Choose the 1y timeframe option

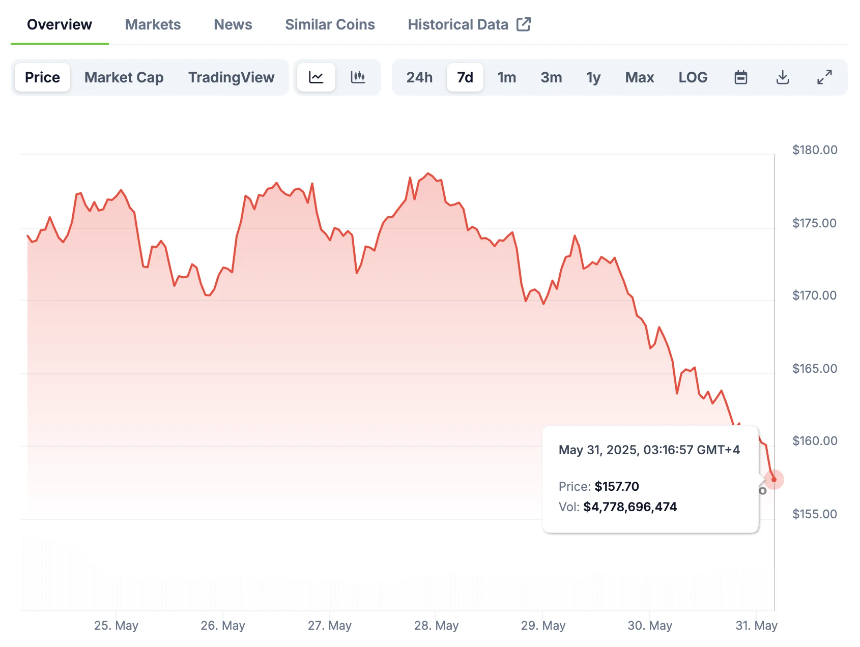tap(593, 77)
